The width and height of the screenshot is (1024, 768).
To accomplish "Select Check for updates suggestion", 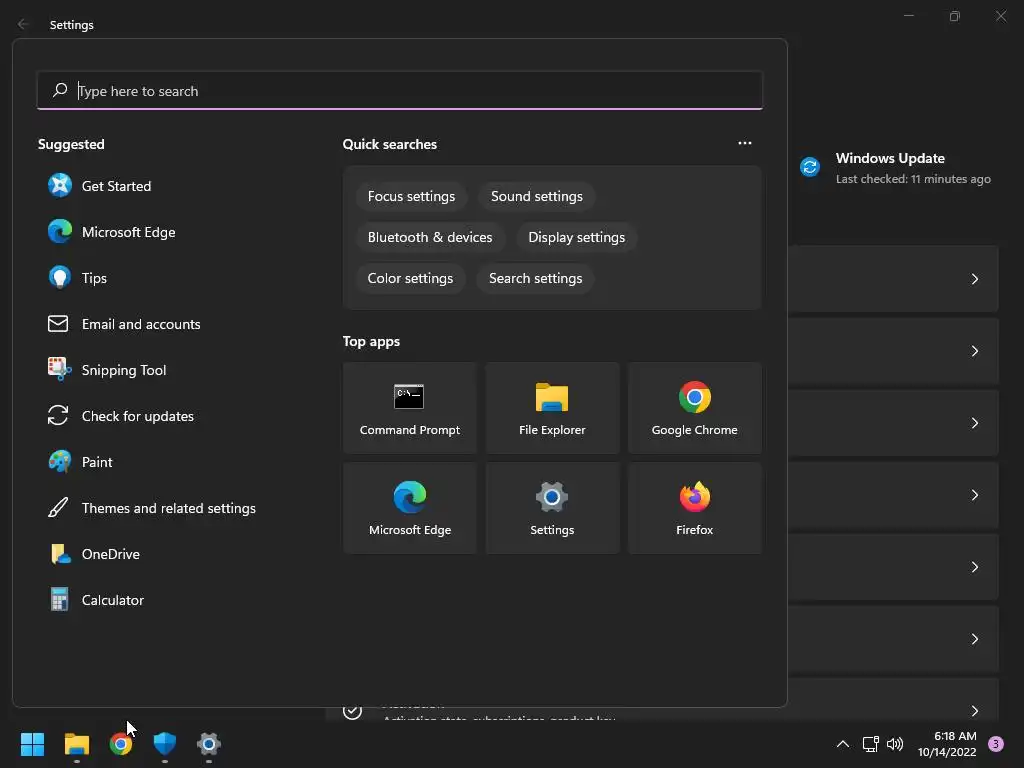I will (x=138, y=416).
